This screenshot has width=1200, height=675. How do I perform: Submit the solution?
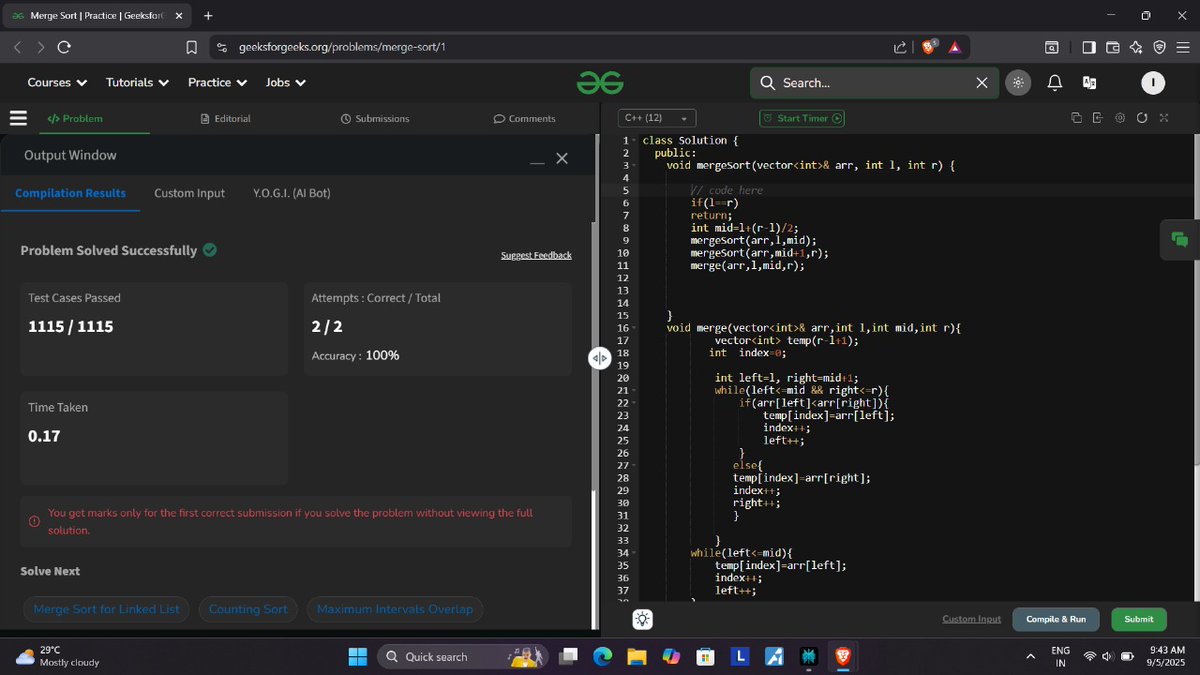point(1139,619)
